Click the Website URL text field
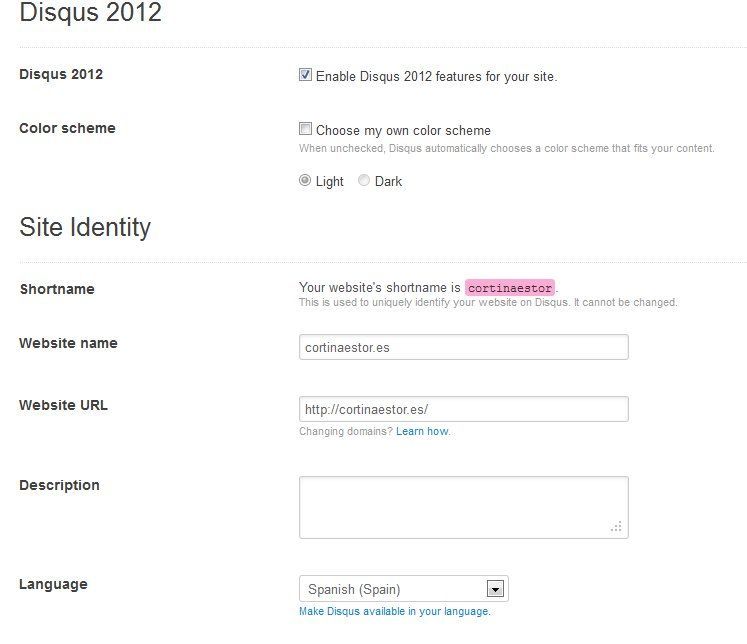The width and height of the screenshot is (747, 644). pos(464,409)
